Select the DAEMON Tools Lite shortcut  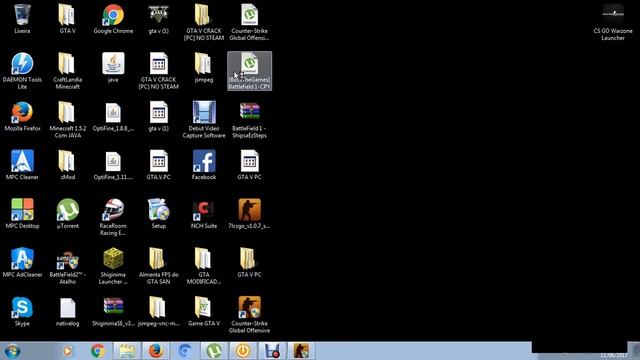point(22,71)
